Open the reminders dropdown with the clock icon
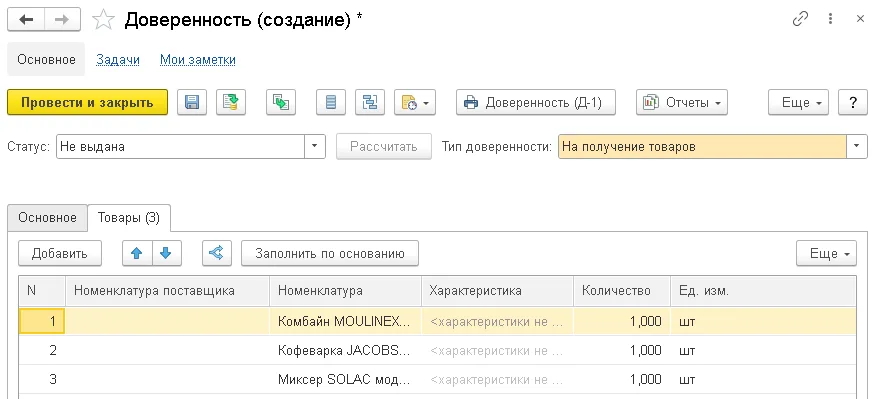 coord(415,102)
